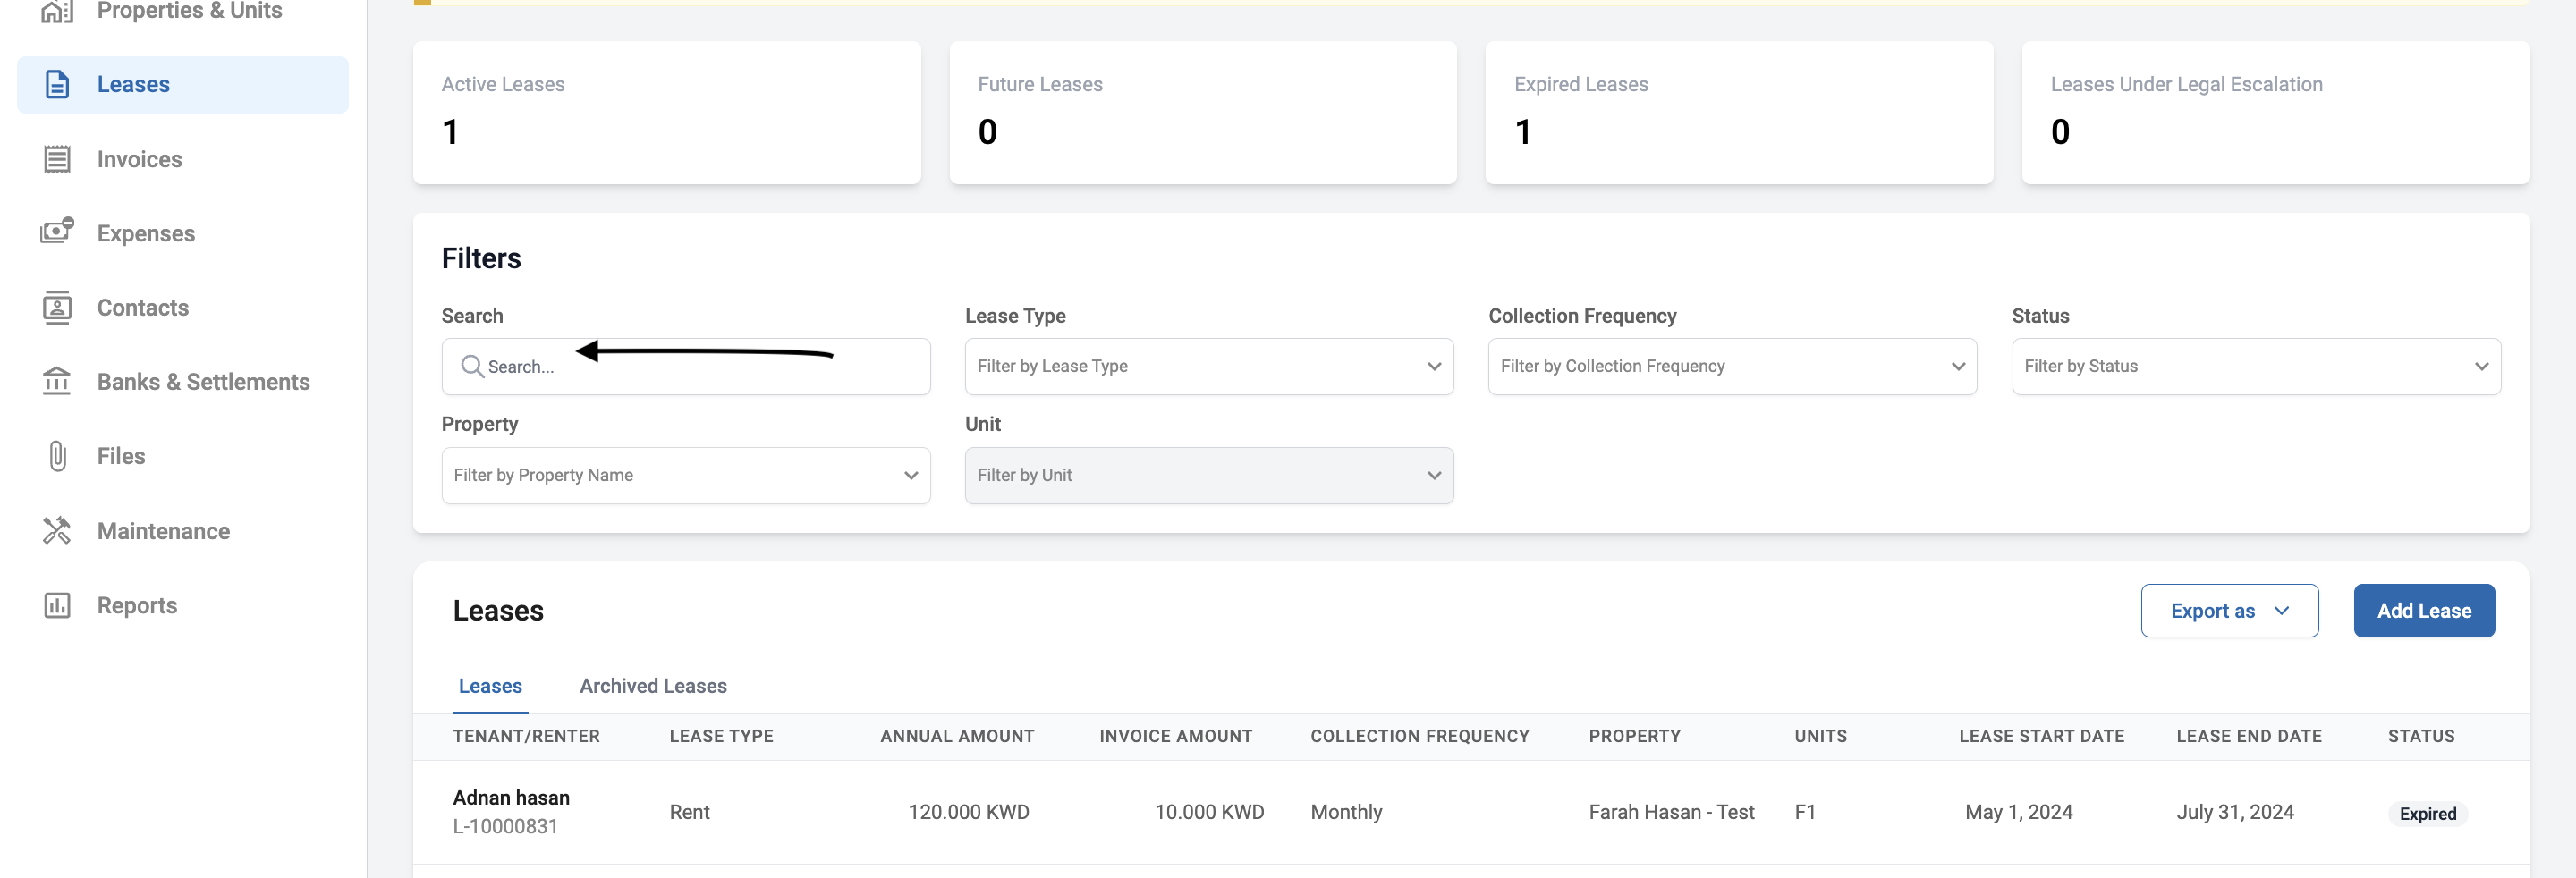
Task: Click the Add Lease button
Action: click(2424, 611)
